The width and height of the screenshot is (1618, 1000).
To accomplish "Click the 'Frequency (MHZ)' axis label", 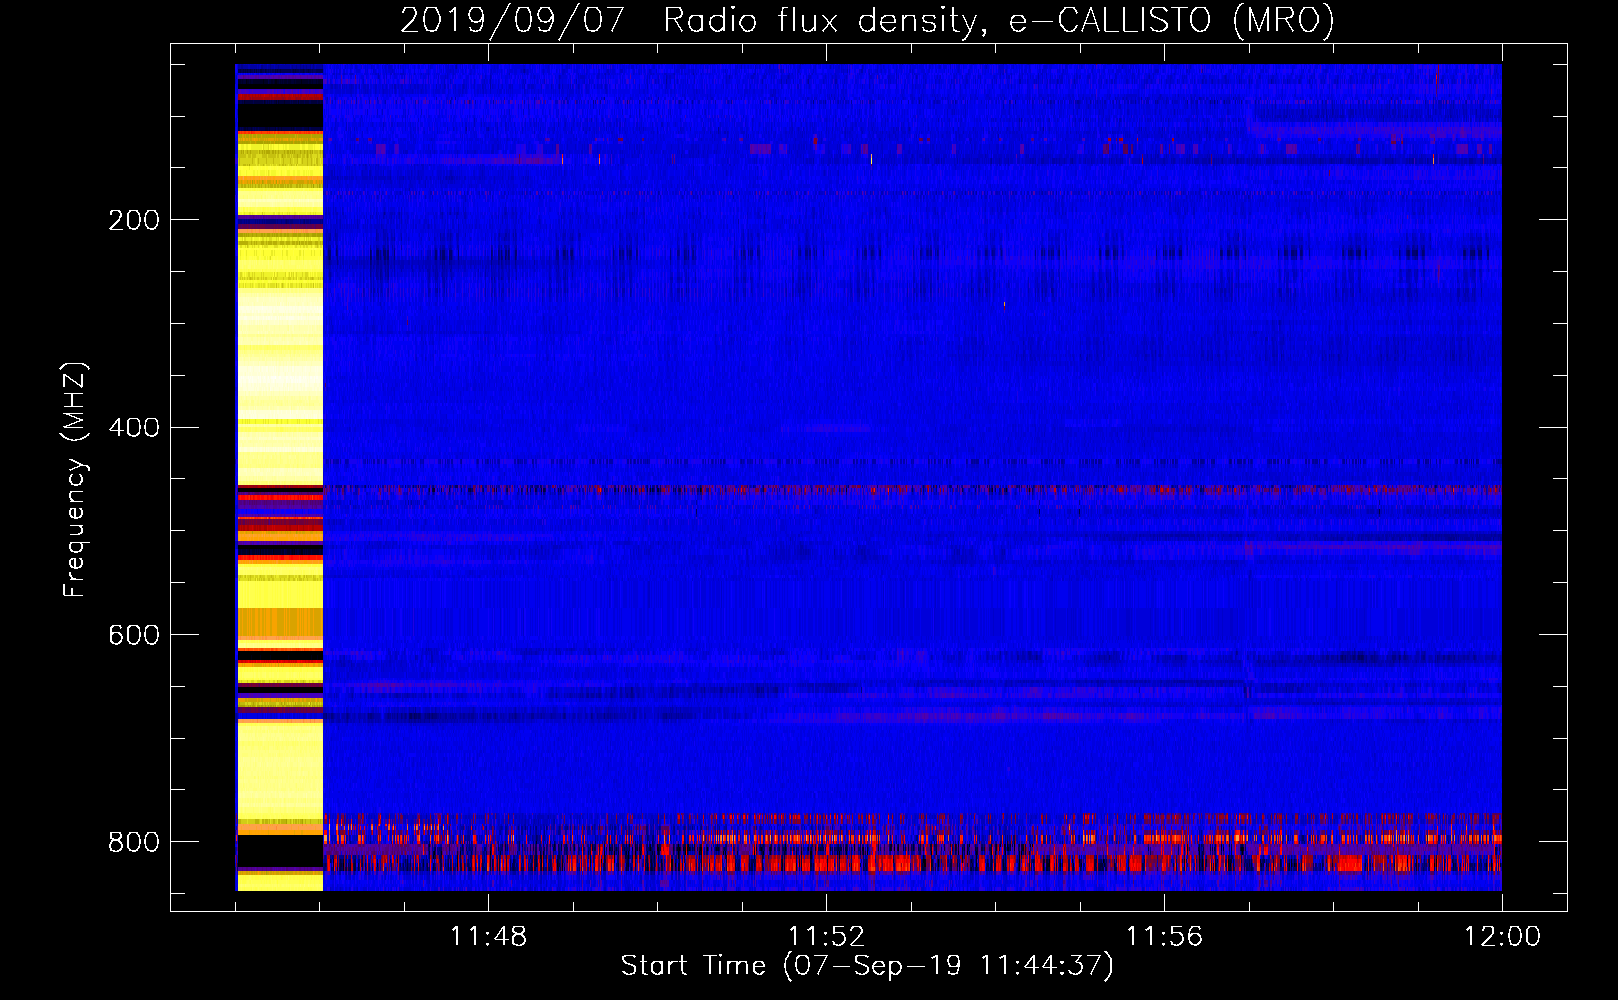I will pyautogui.click(x=75, y=480).
